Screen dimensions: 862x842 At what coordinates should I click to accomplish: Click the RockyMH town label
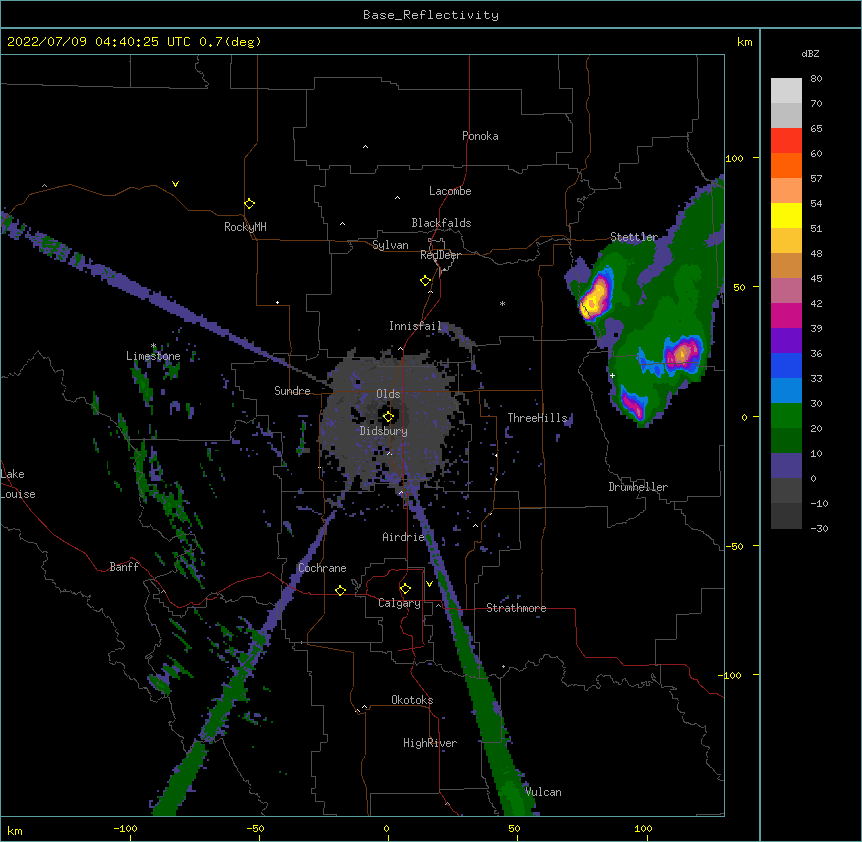click(245, 226)
